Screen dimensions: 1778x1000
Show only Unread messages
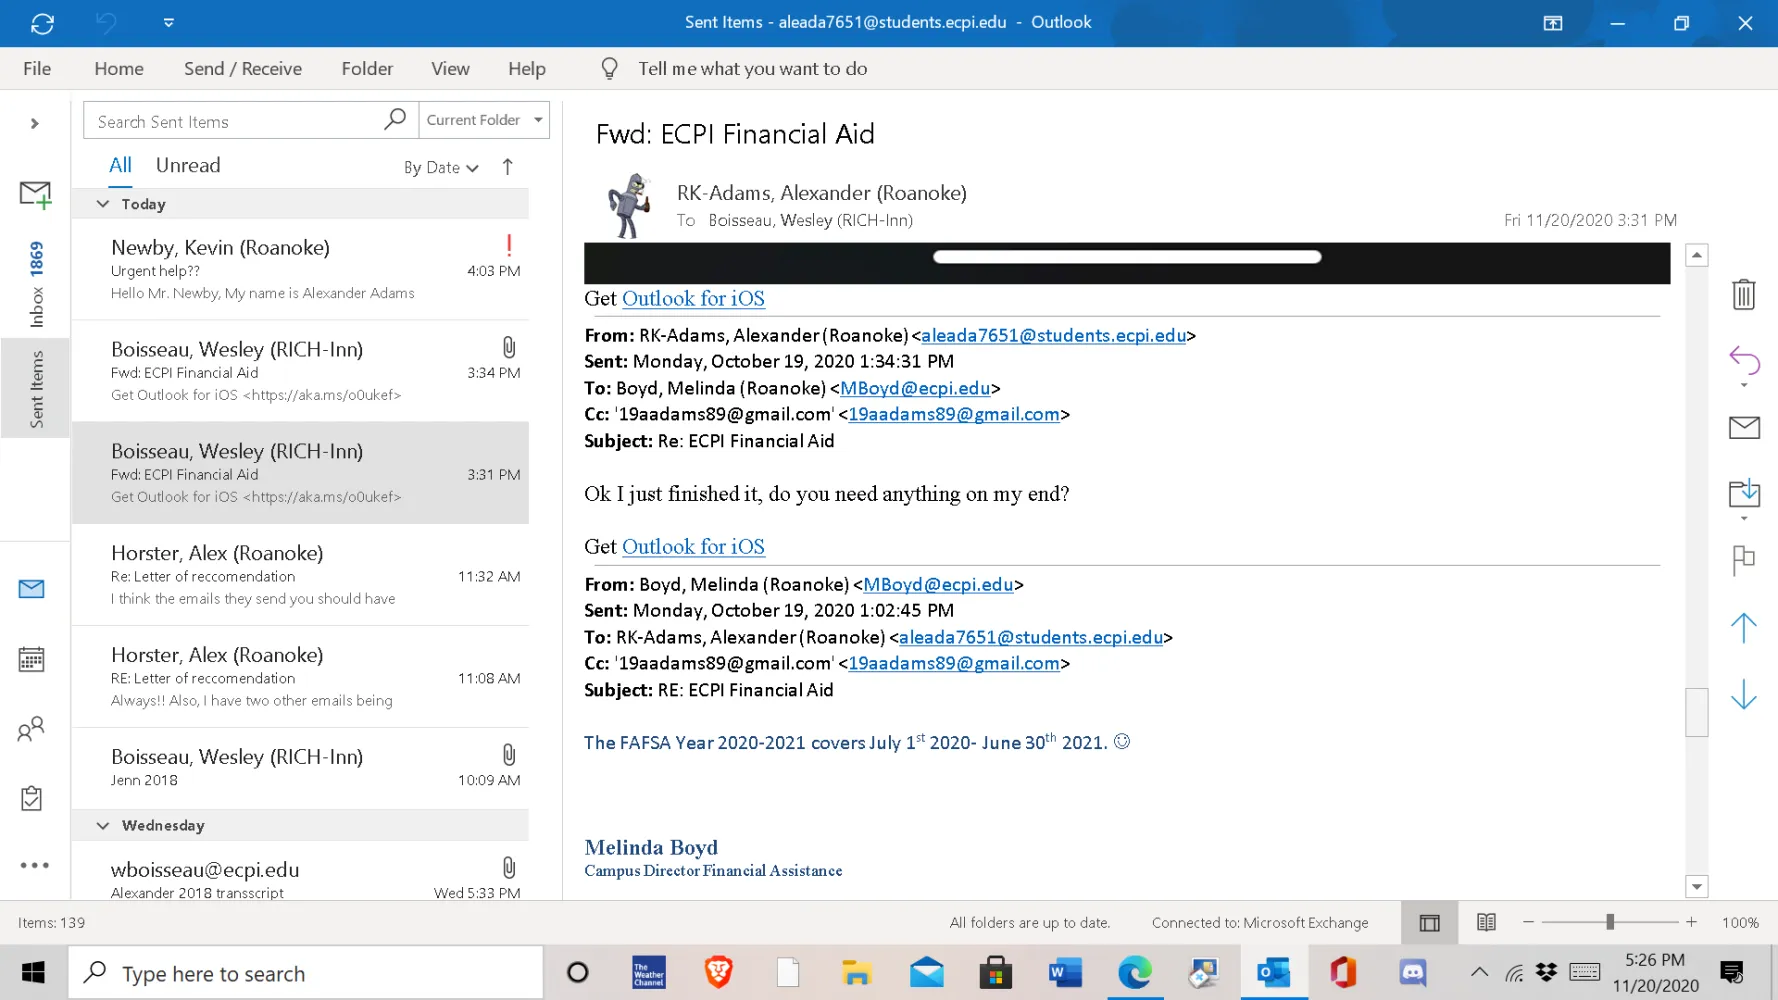pyautogui.click(x=188, y=165)
